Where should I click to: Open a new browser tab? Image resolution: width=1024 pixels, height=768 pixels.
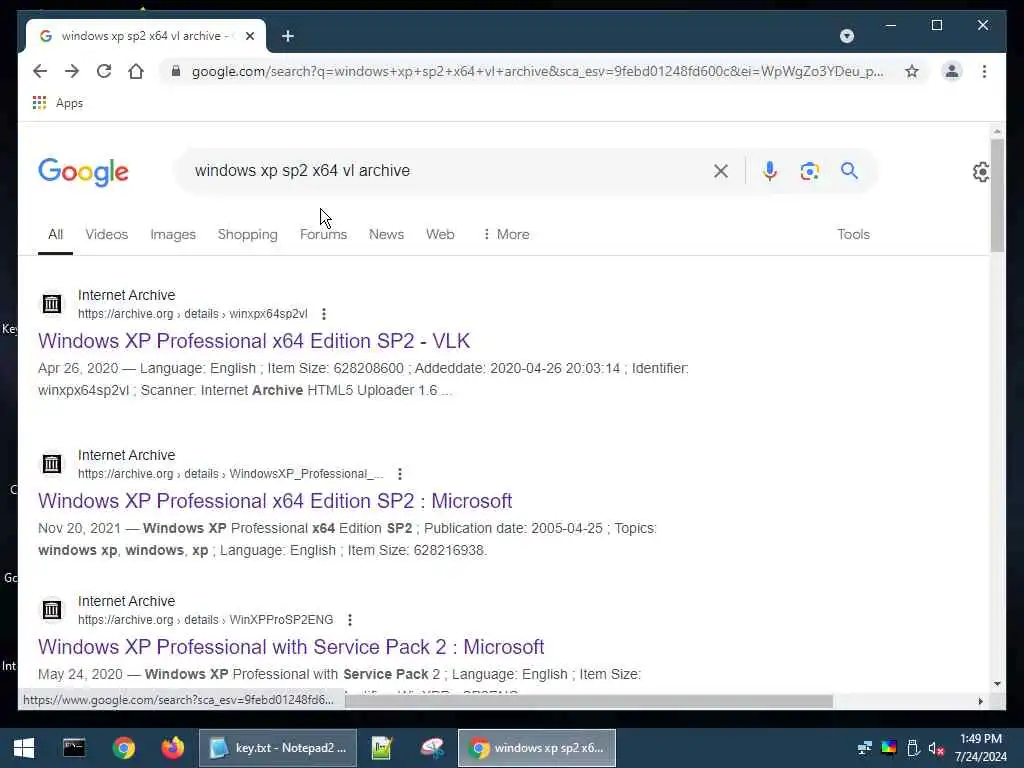[288, 36]
